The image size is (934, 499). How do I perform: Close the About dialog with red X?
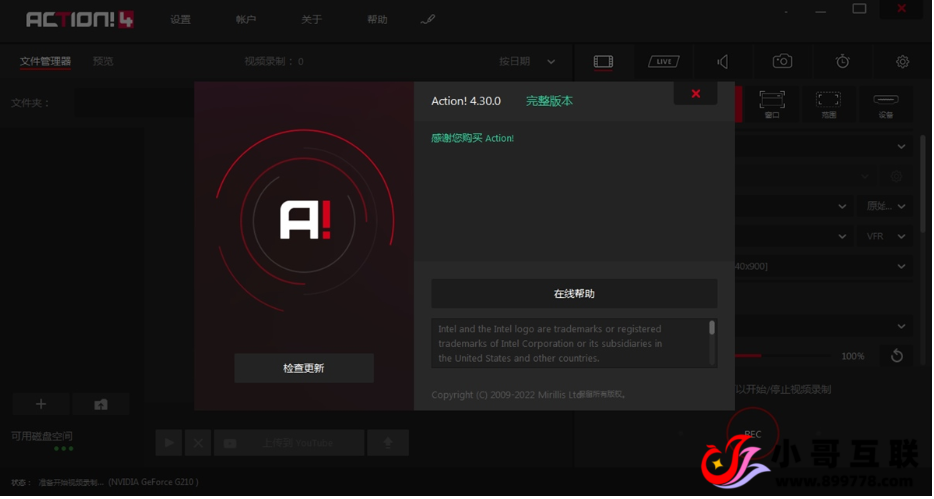695,94
